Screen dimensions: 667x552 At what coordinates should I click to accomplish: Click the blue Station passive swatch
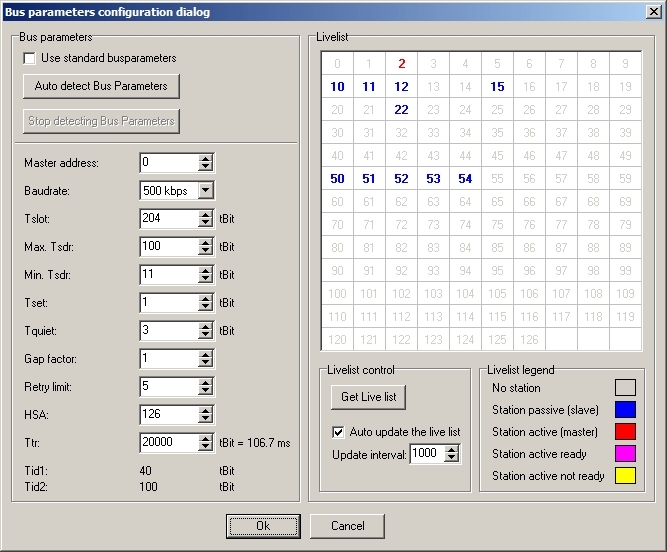click(x=623, y=410)
